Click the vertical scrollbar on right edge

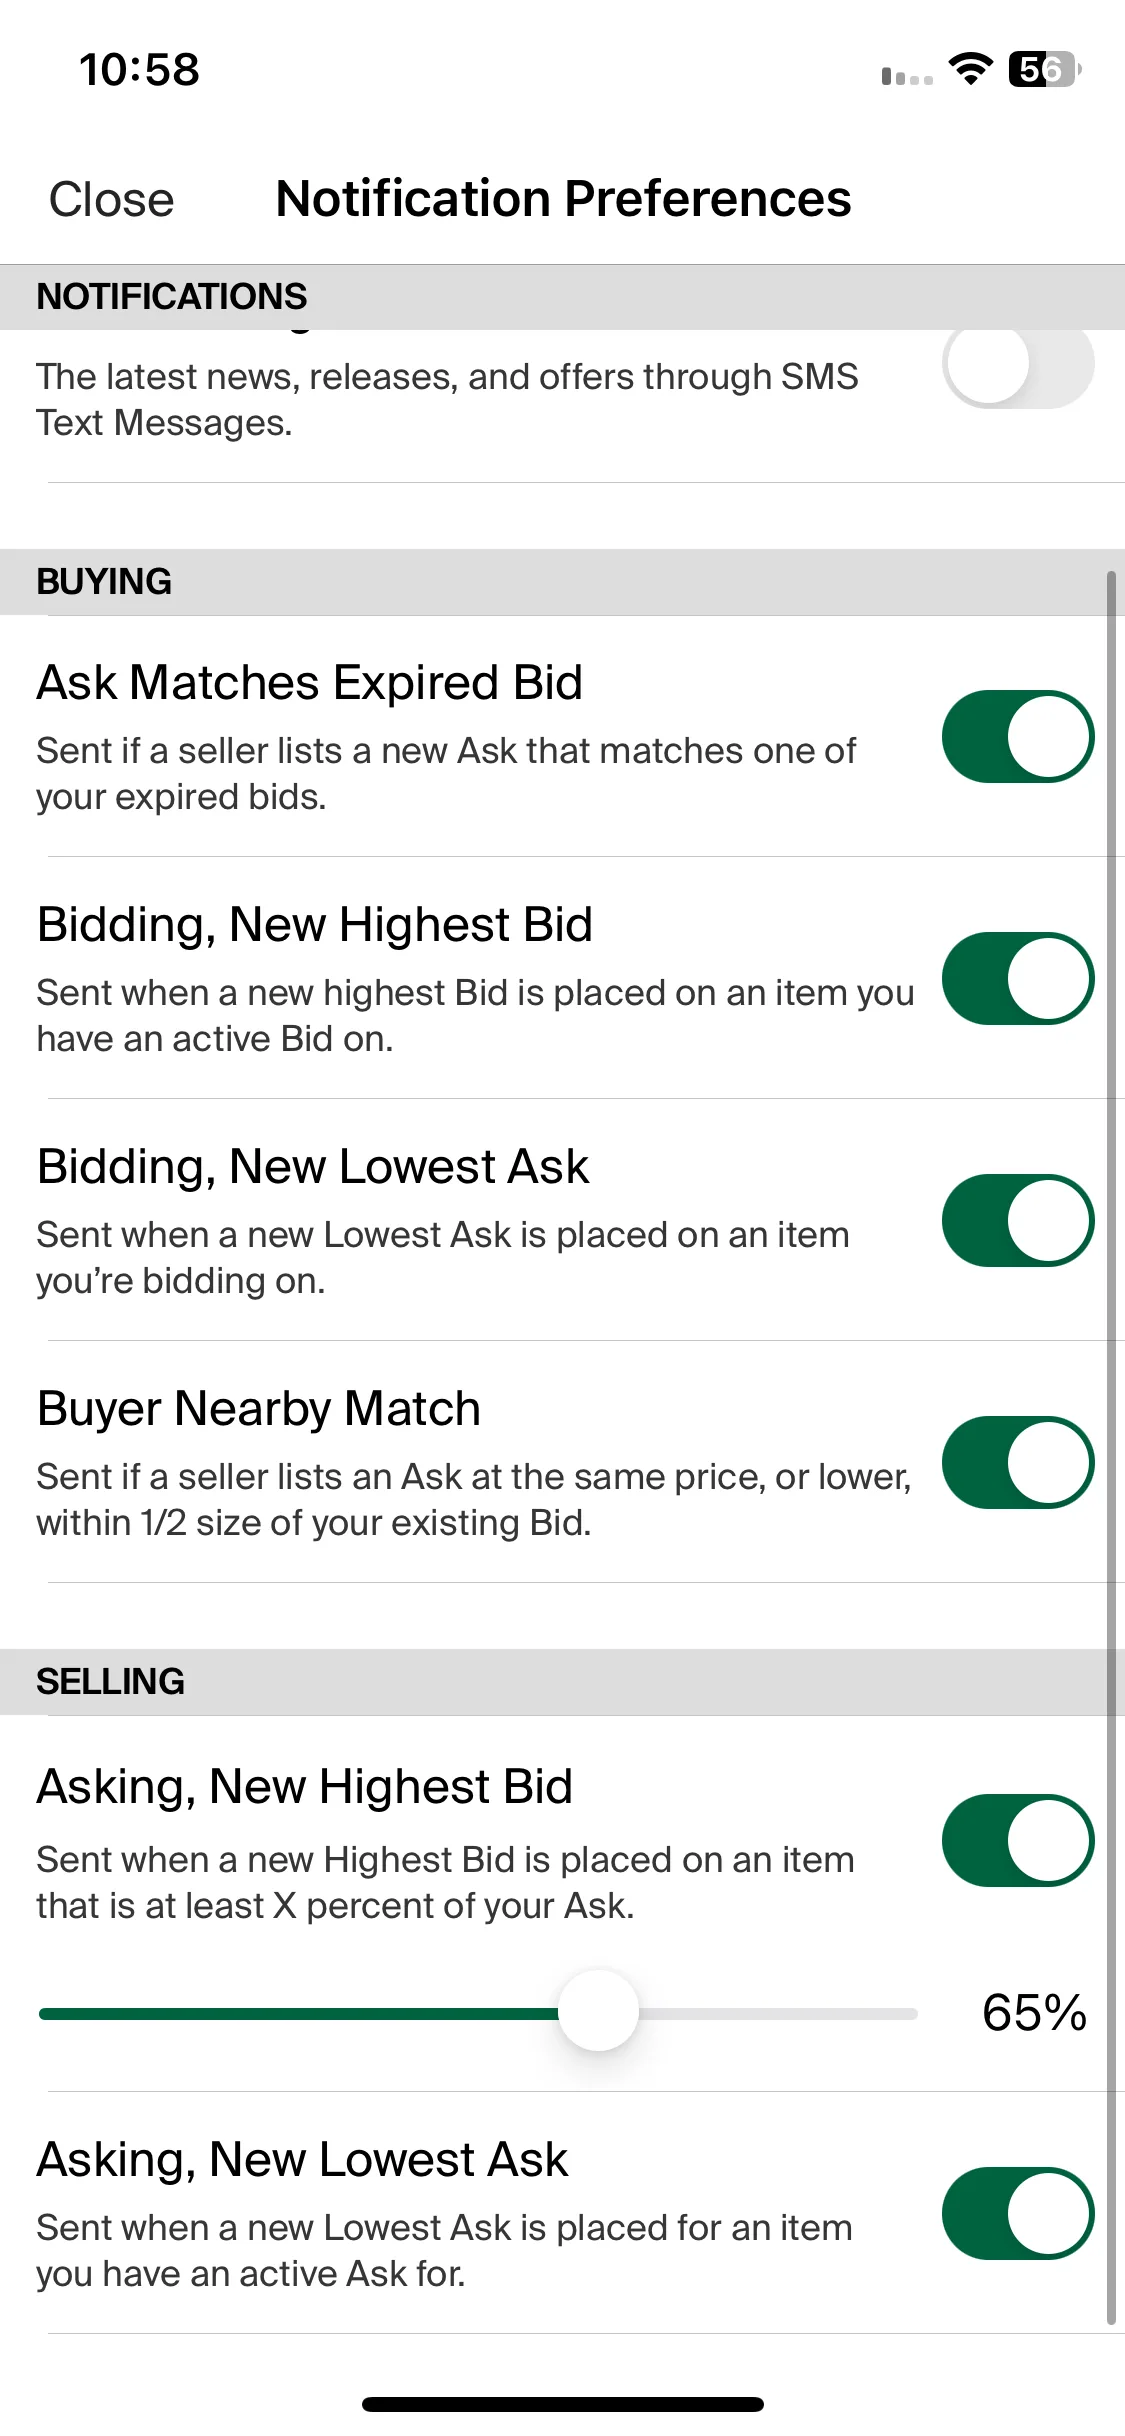[x=1111, y=1448]
